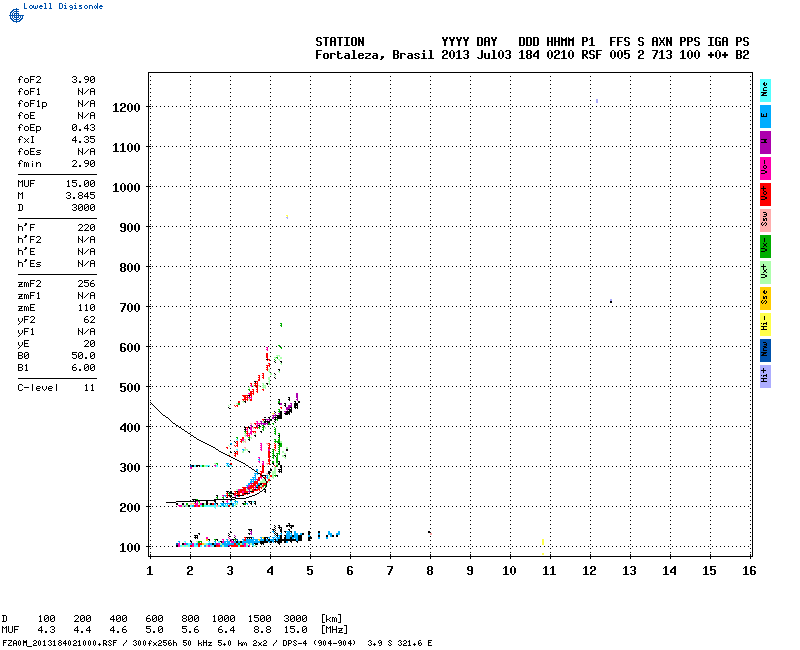Click the foF1 label
This screenshot has height=650, width=800.
tap(29, 92)
